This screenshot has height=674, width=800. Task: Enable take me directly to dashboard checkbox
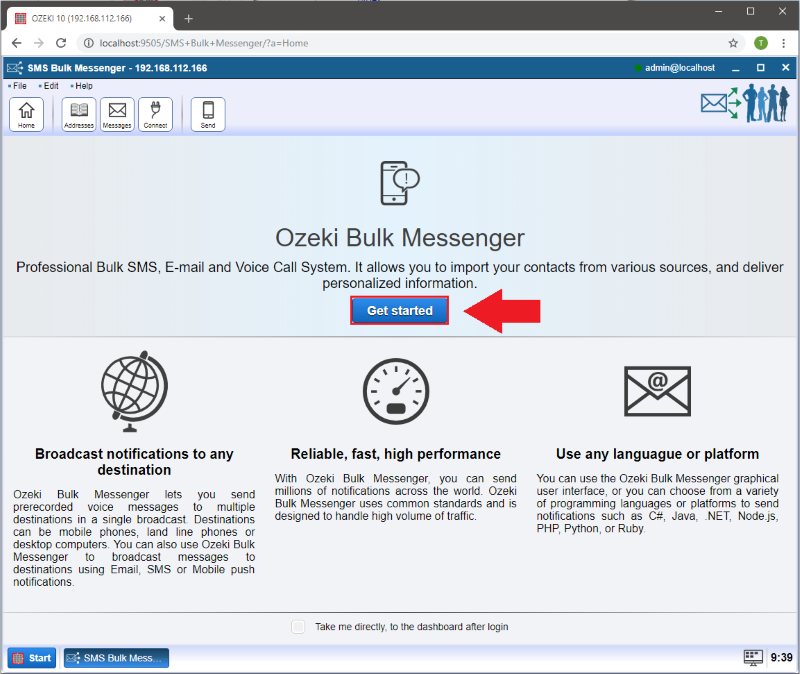(x=298, y=627)
